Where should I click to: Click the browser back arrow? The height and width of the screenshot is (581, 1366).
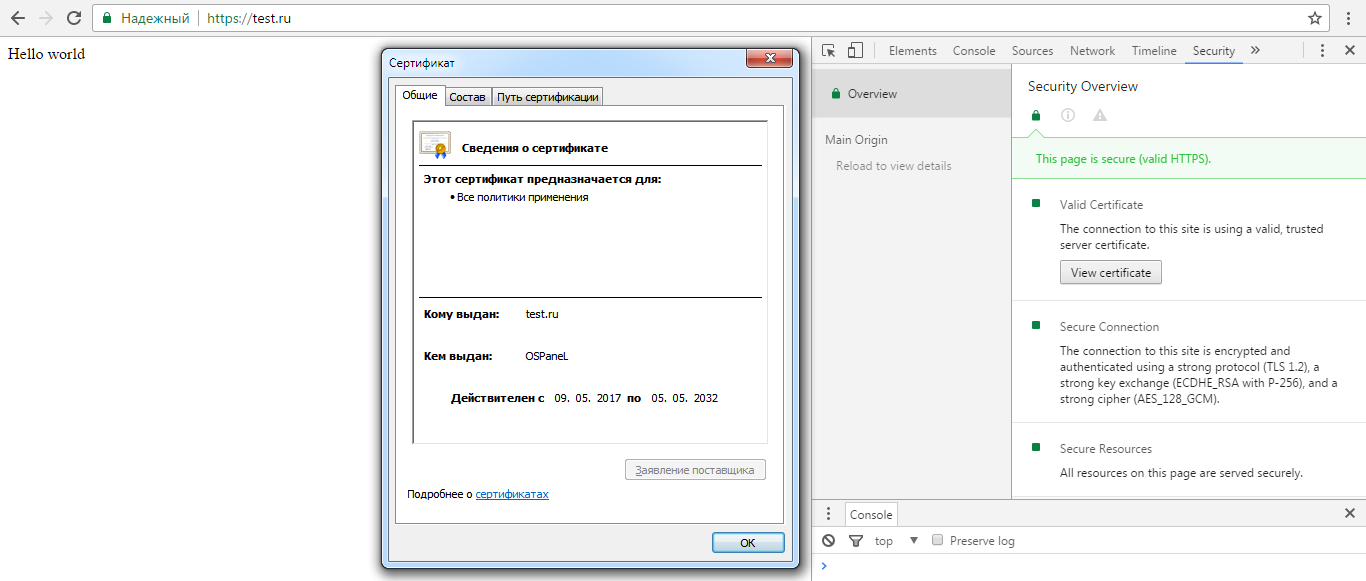coord(18,18)
